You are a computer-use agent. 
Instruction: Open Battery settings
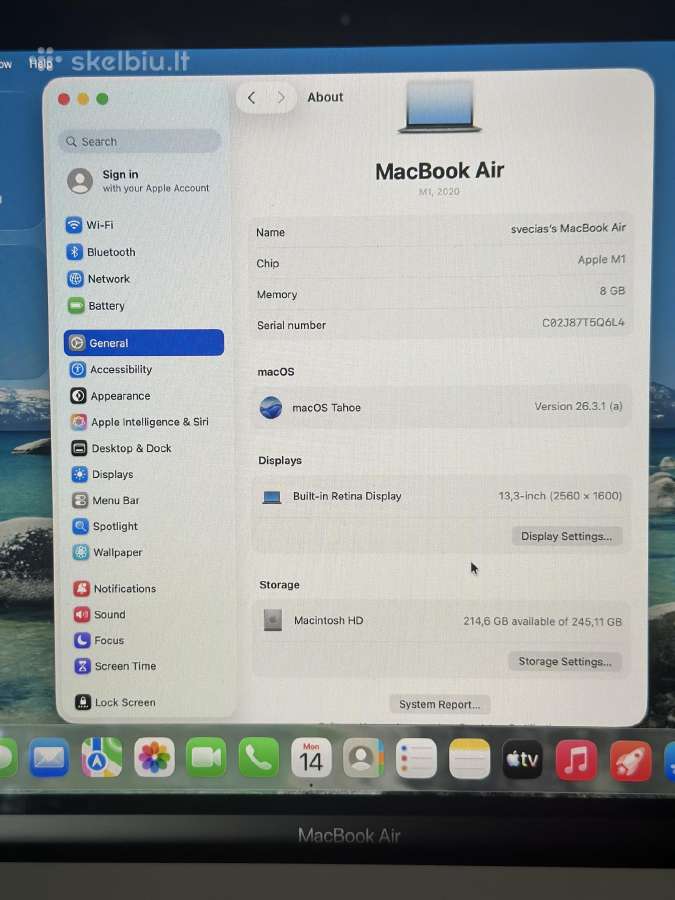pos(96,306)
